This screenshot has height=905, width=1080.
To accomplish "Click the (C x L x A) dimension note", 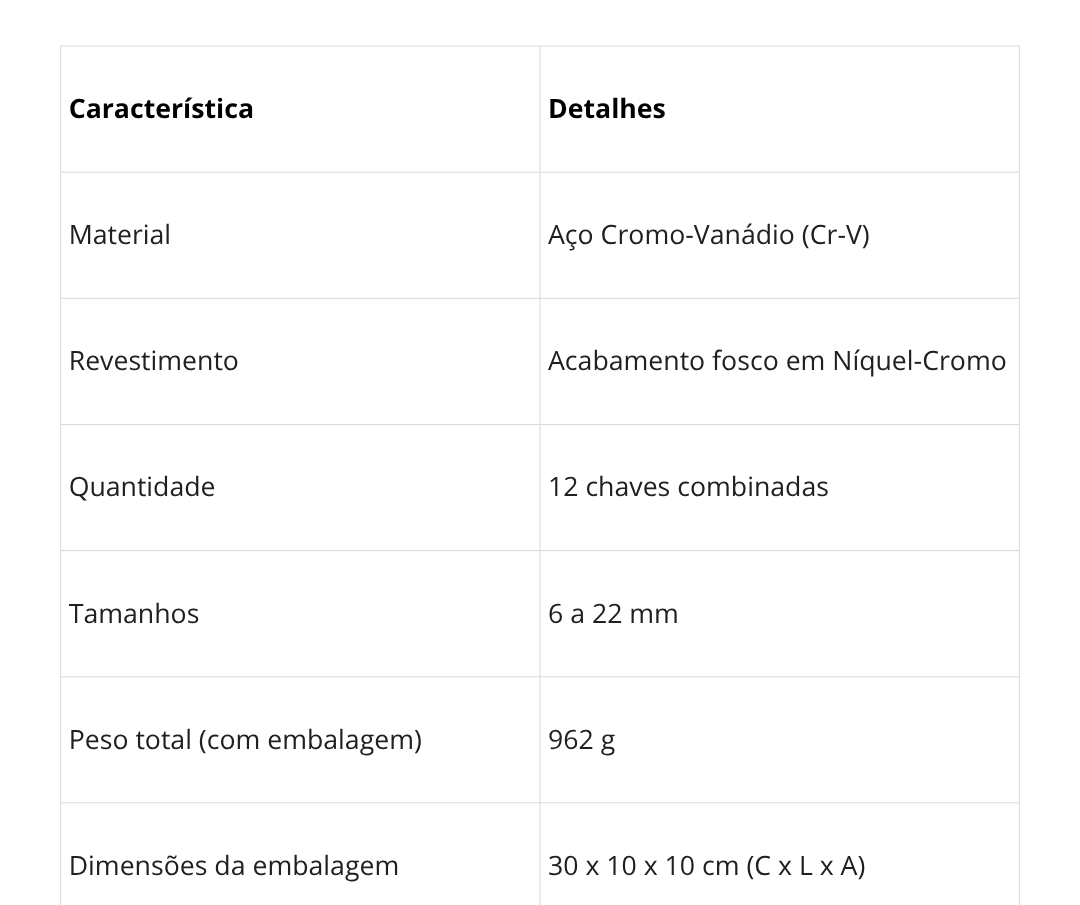I will (806, 866).
